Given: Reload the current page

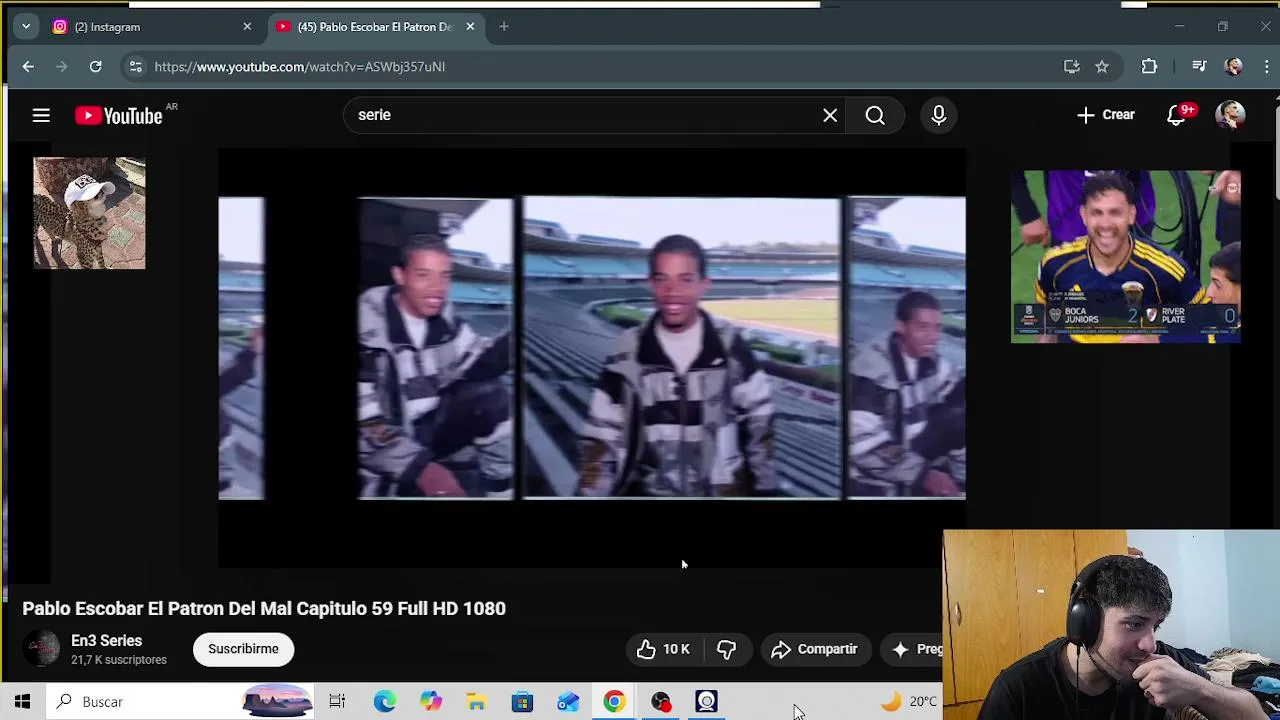Looking at the screenshot, I should pos(95,67).
